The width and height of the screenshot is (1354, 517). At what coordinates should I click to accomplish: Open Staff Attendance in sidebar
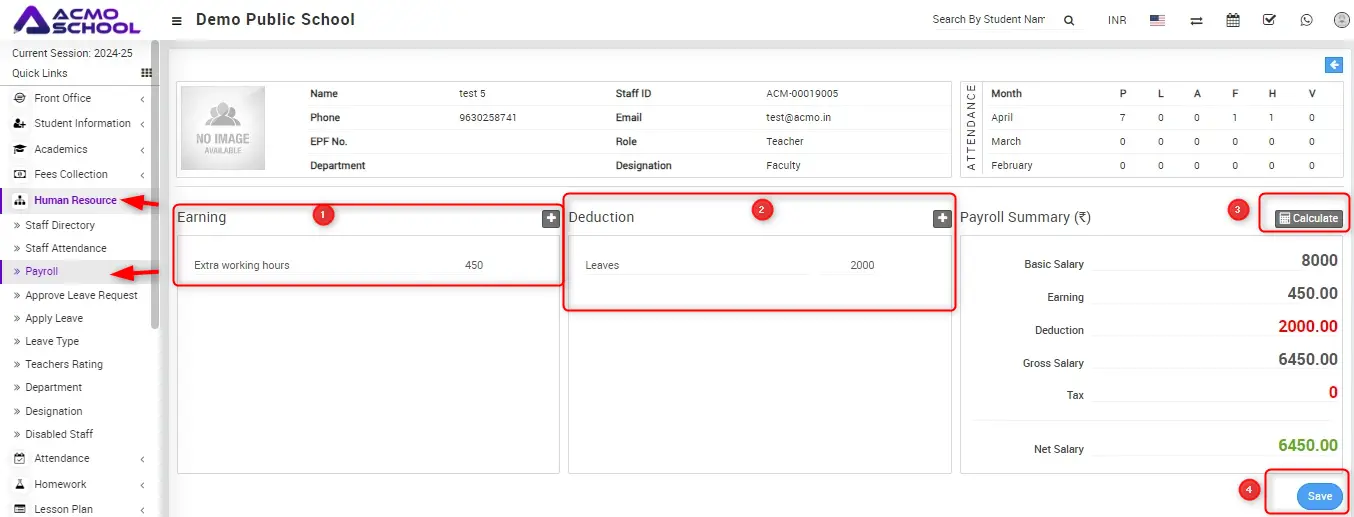66,248
